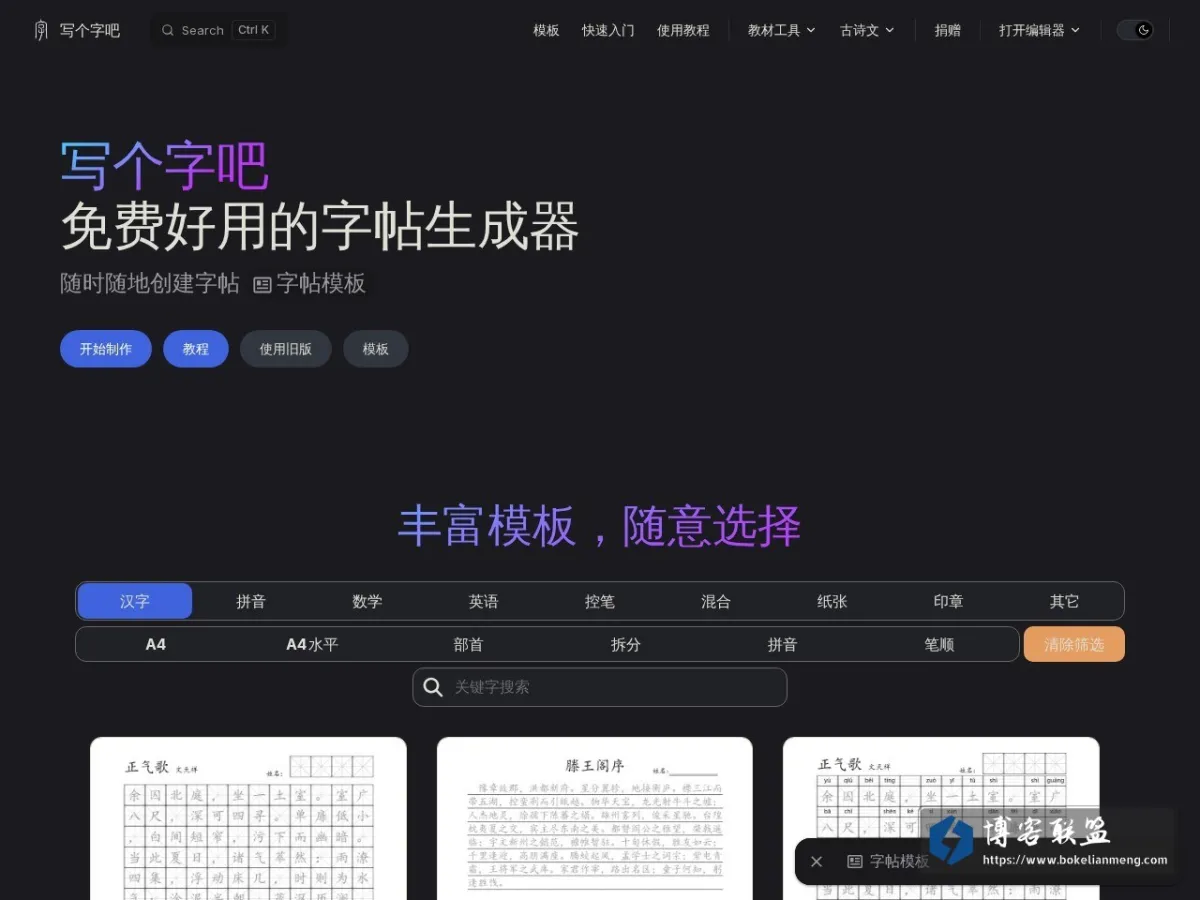Open the 捐赠 navigation link

[948, 30]
